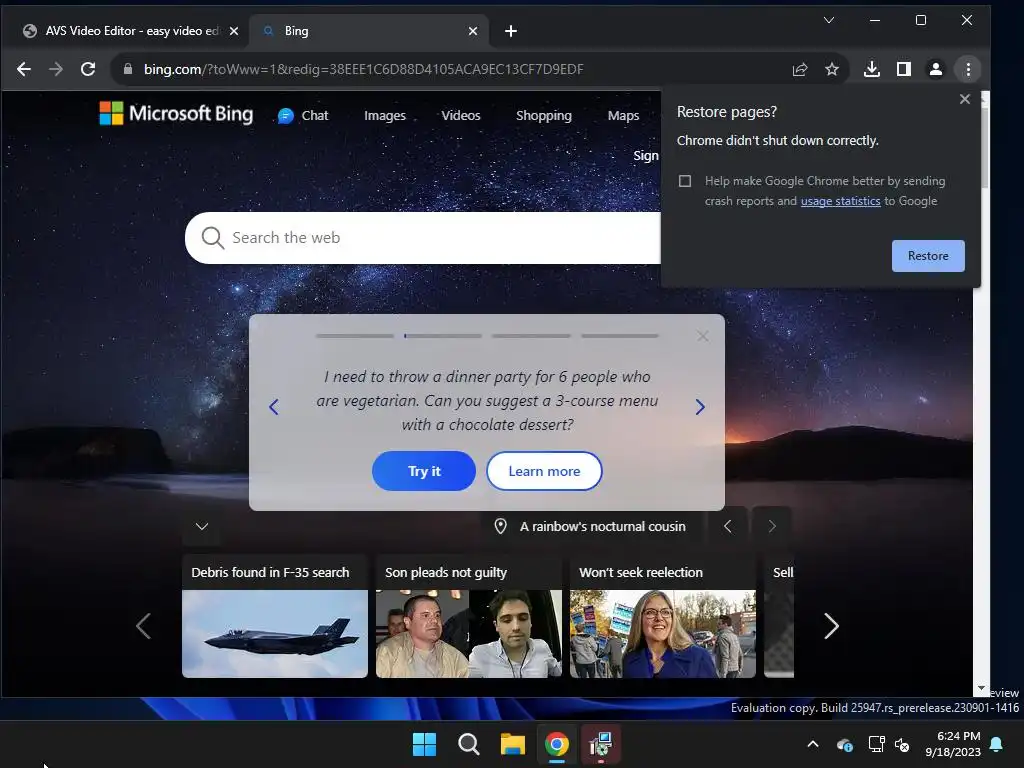The image size is (1024, 768).
Task: Show previous chat suggestion
Action: (x=274, y=407)
